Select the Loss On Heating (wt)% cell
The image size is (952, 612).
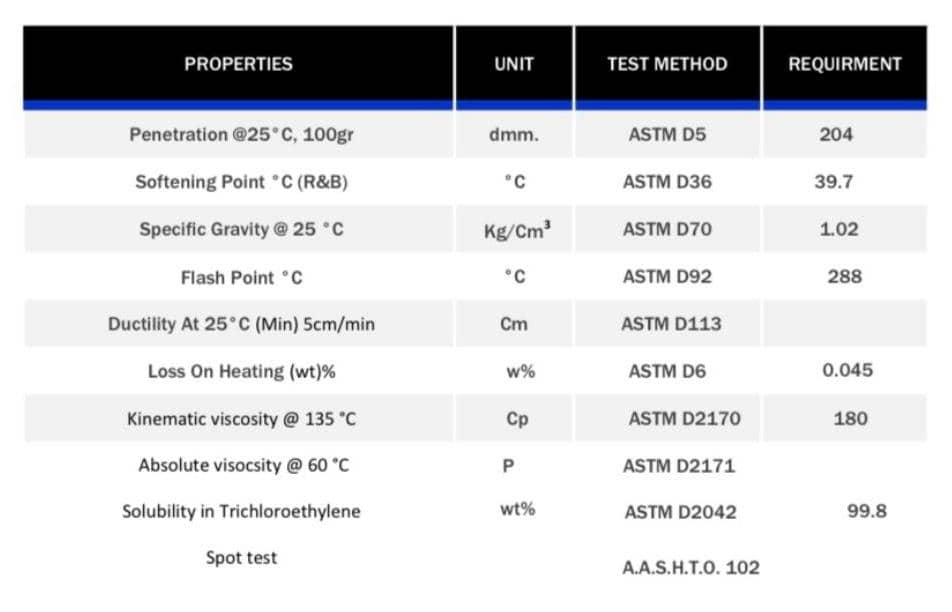(x=241, y=371)
